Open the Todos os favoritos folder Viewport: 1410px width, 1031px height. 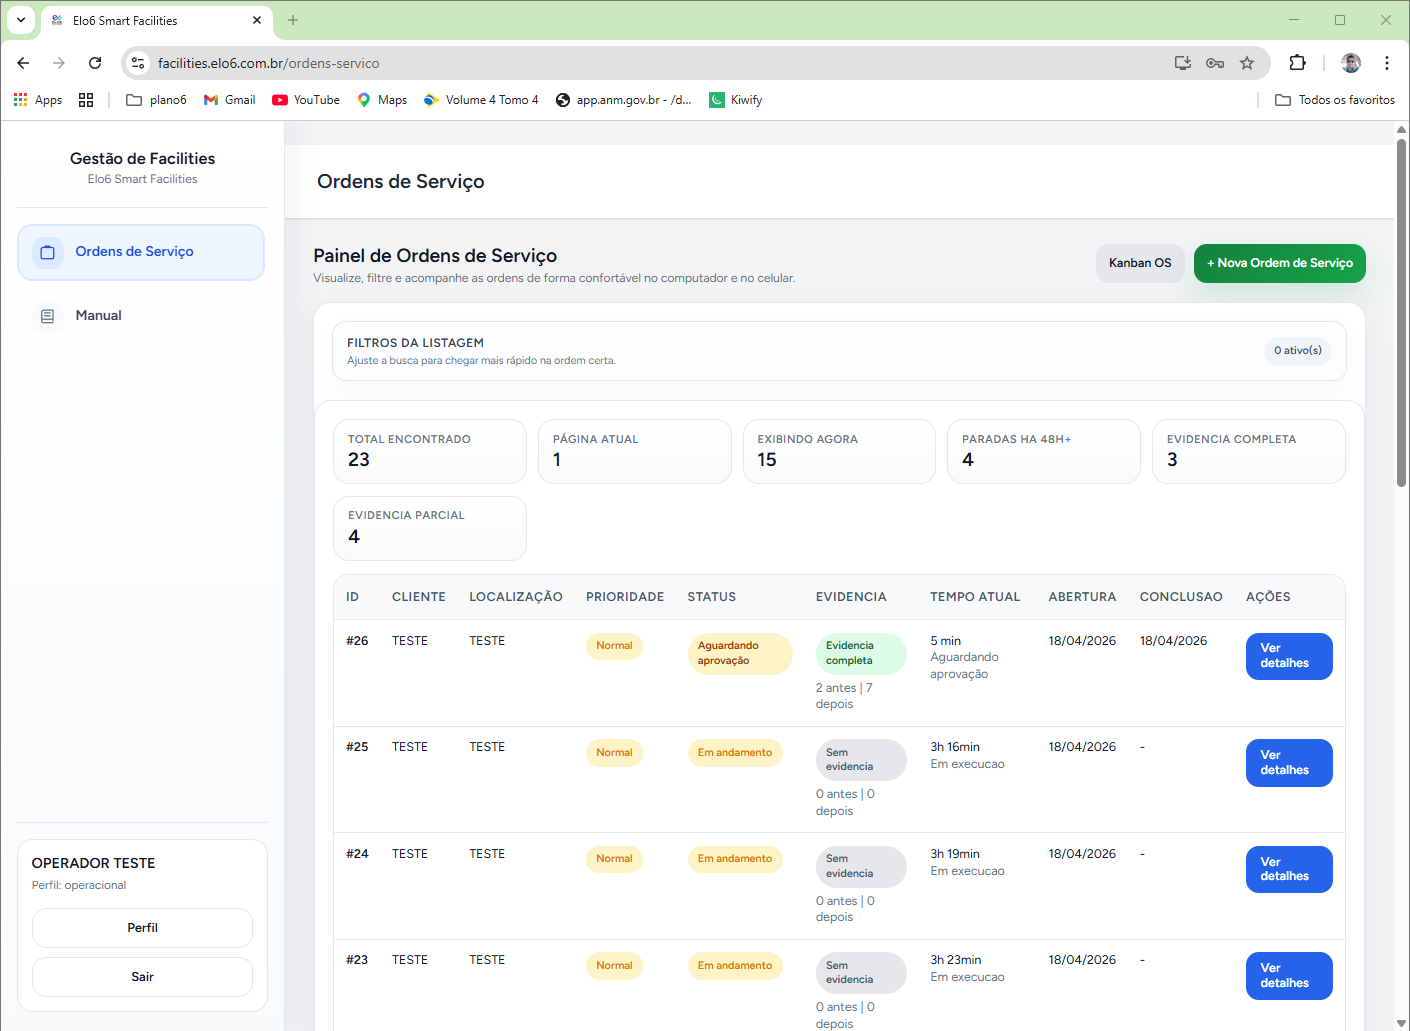(1335, 100)
